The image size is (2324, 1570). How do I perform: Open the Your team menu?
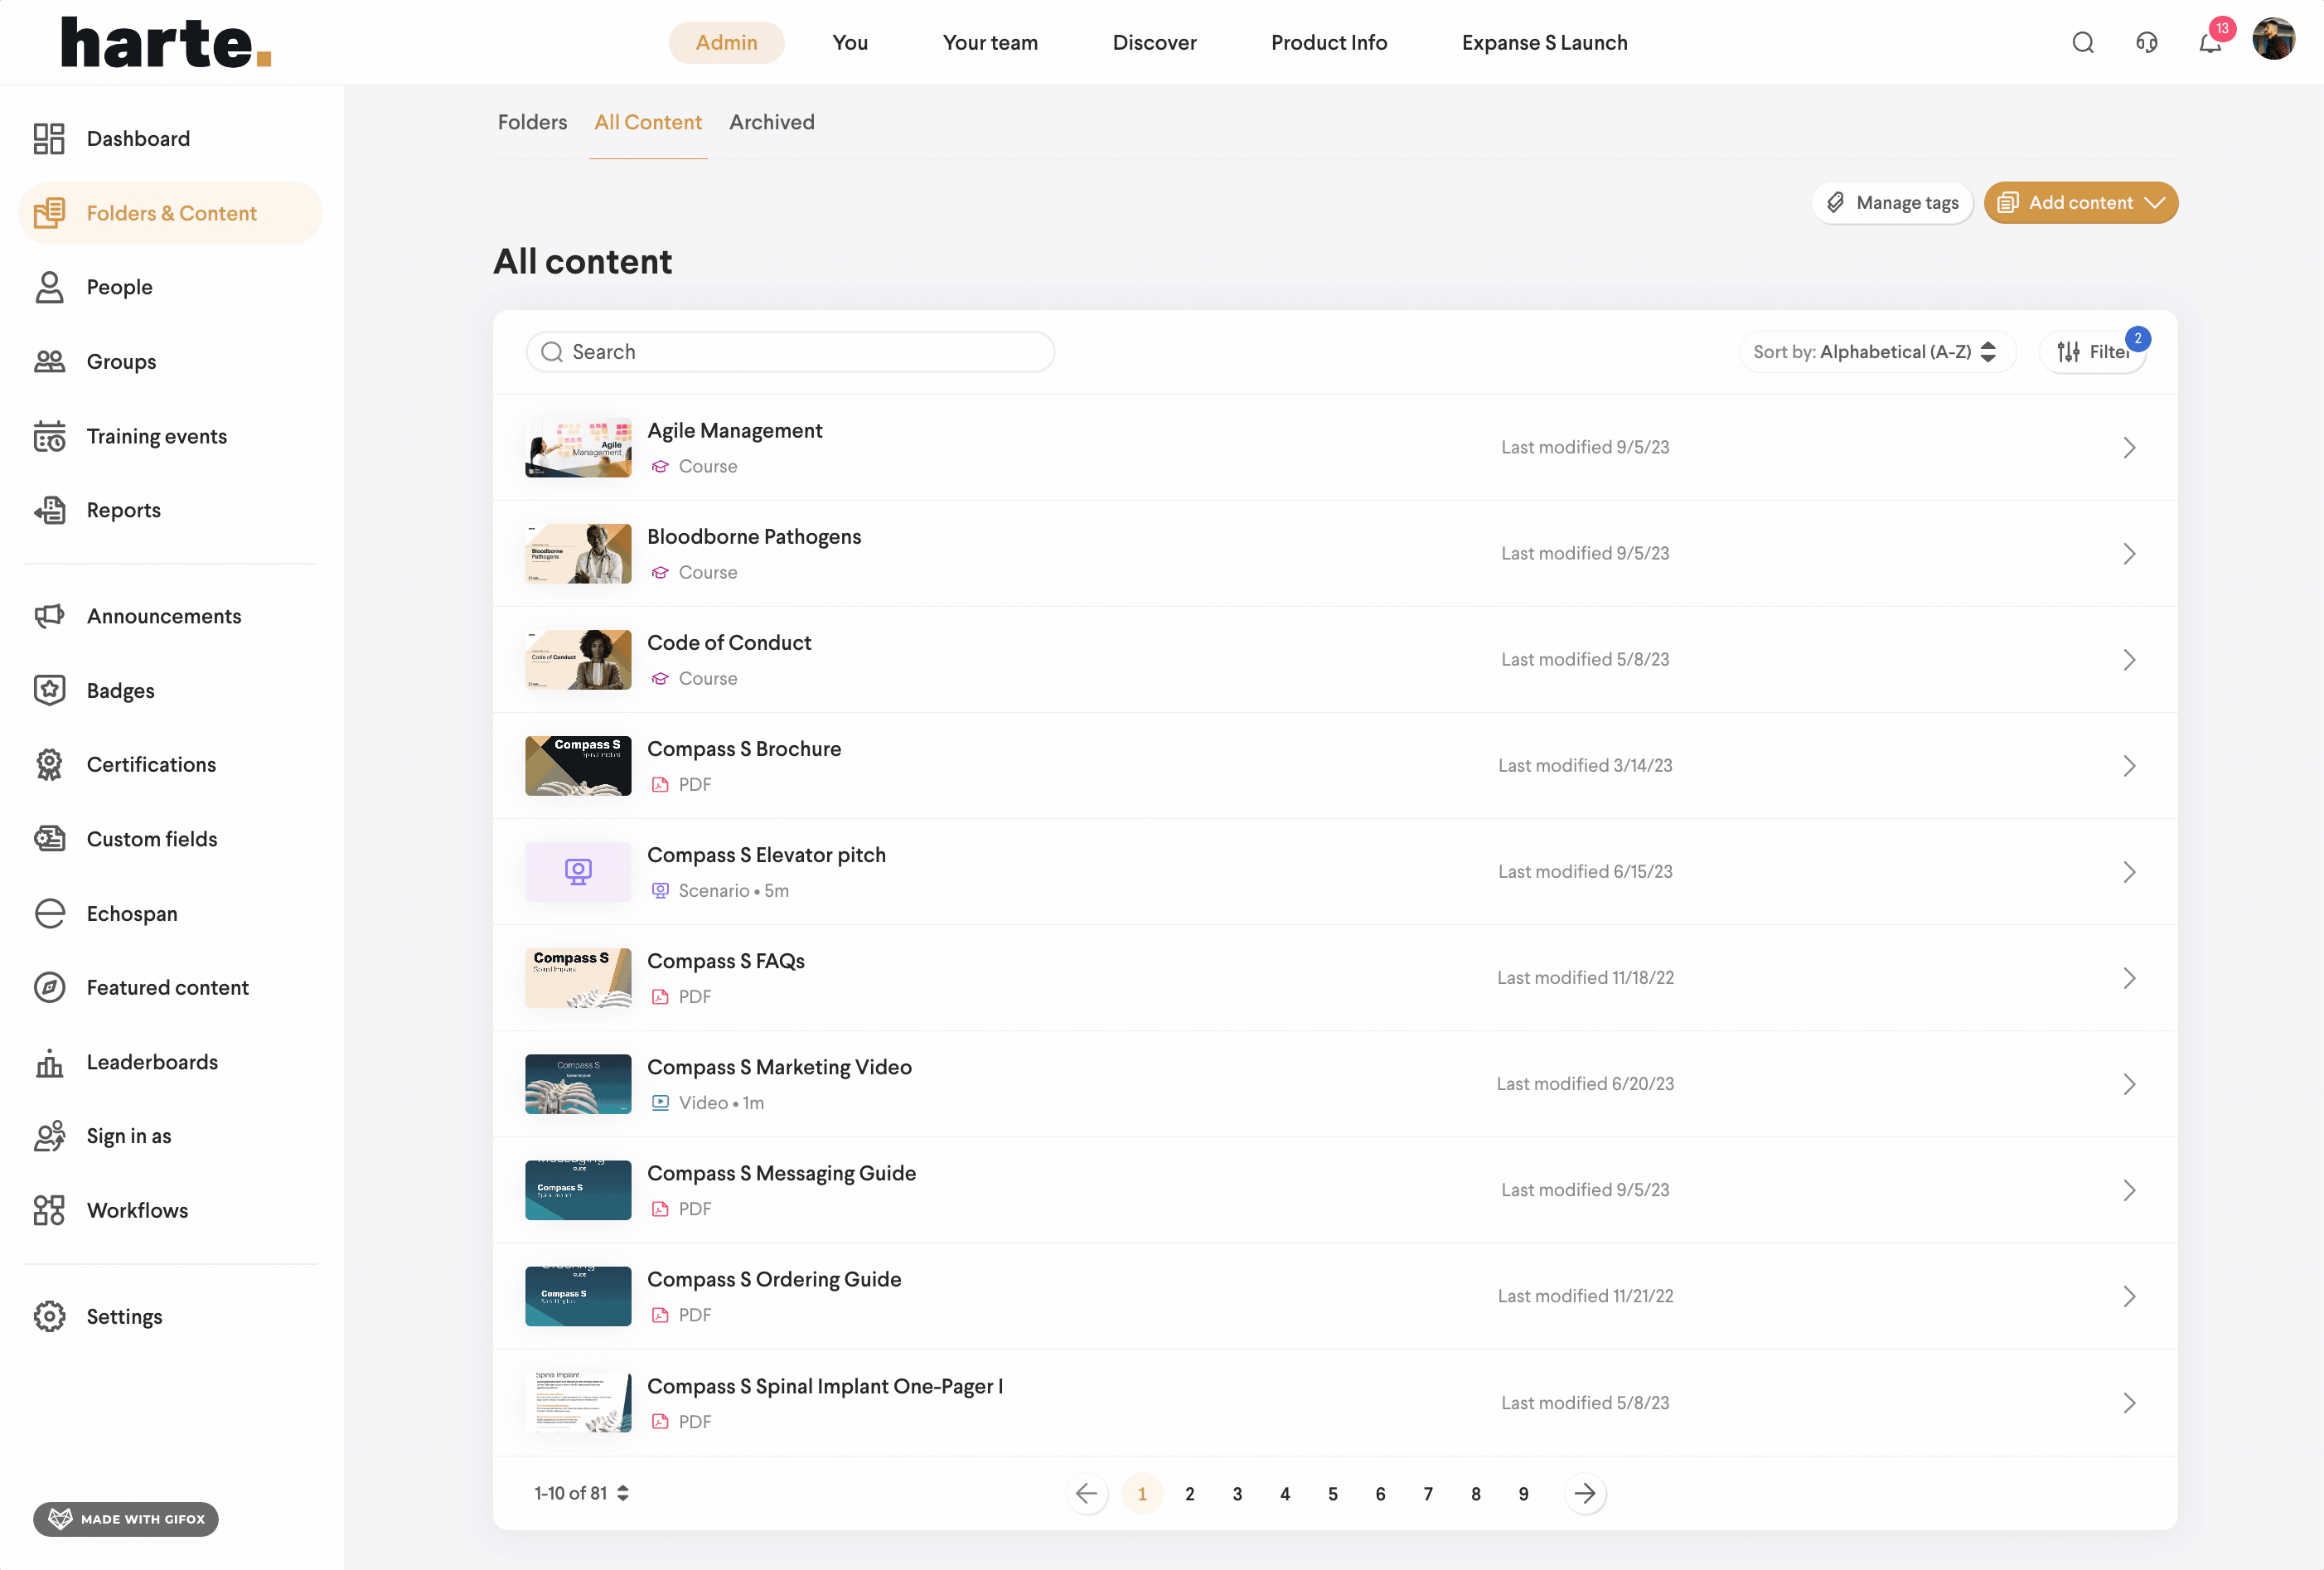(989, 43)
